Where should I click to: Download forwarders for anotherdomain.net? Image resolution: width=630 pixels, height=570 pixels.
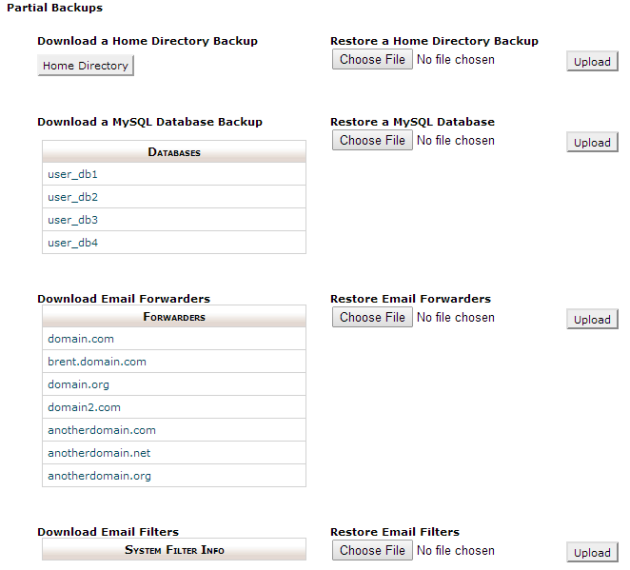100,454
